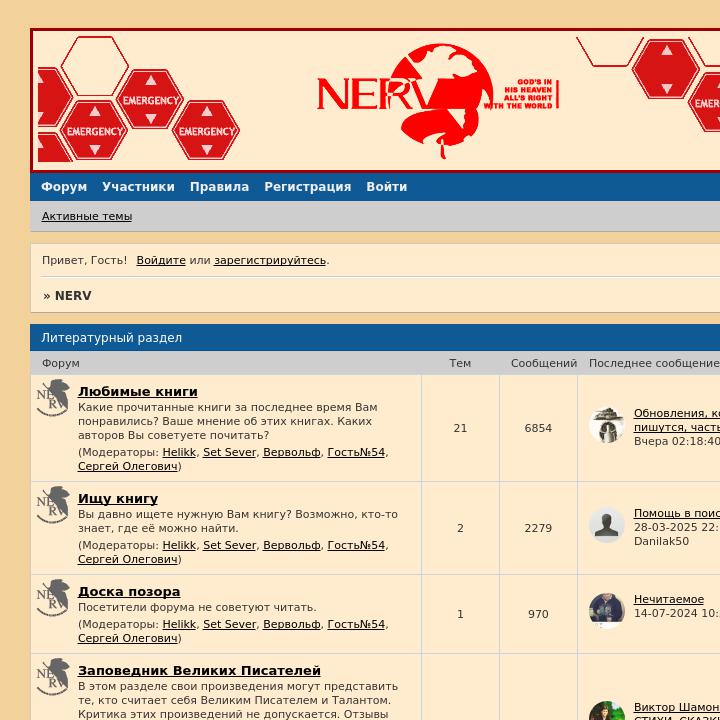720x720 pixels.
Task: Click Войти in the top navigation bar
Action: (x=386, y=187)
